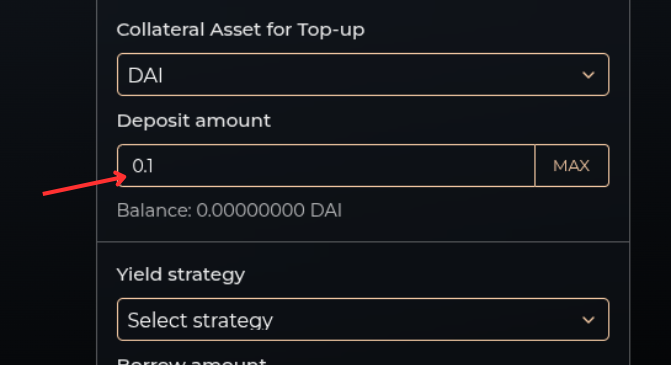Click the chevron in the DAI selector
The image size is (671, 365).
[588, 75]
